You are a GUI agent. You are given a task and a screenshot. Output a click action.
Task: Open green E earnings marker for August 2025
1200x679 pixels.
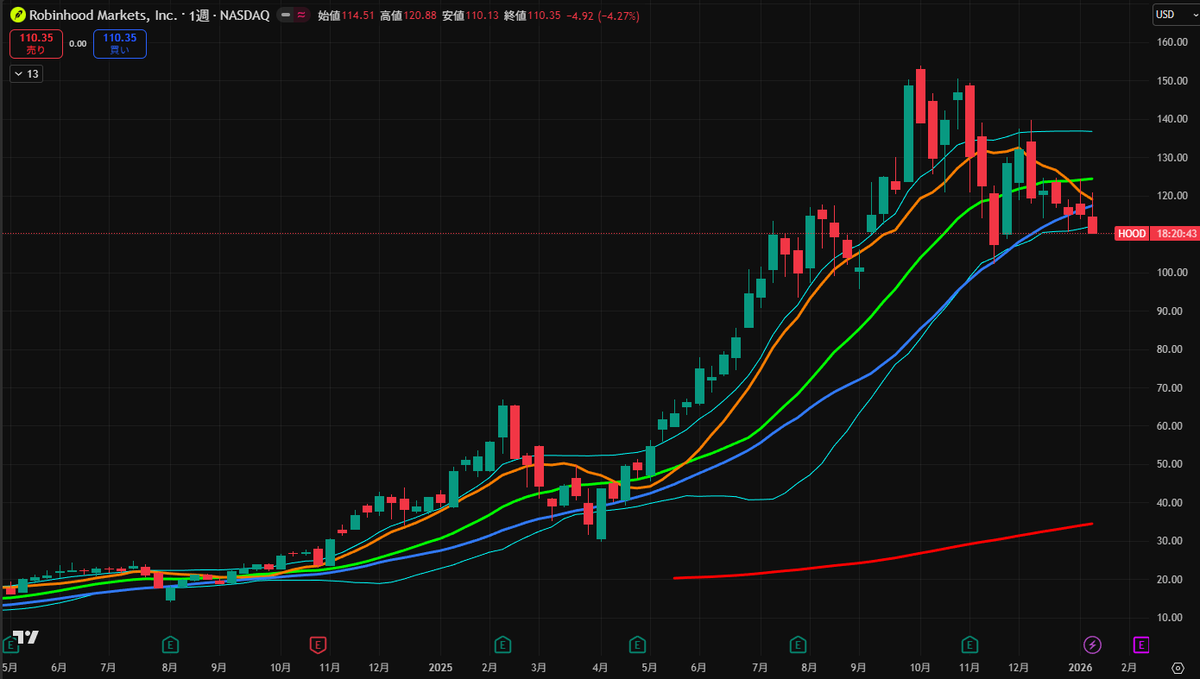(x=798, y=644)
